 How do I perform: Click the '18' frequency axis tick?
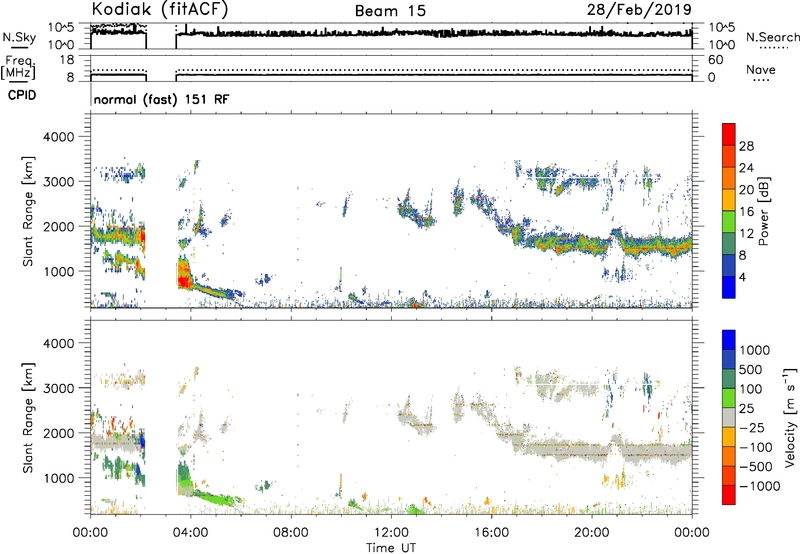coord(67,60)
